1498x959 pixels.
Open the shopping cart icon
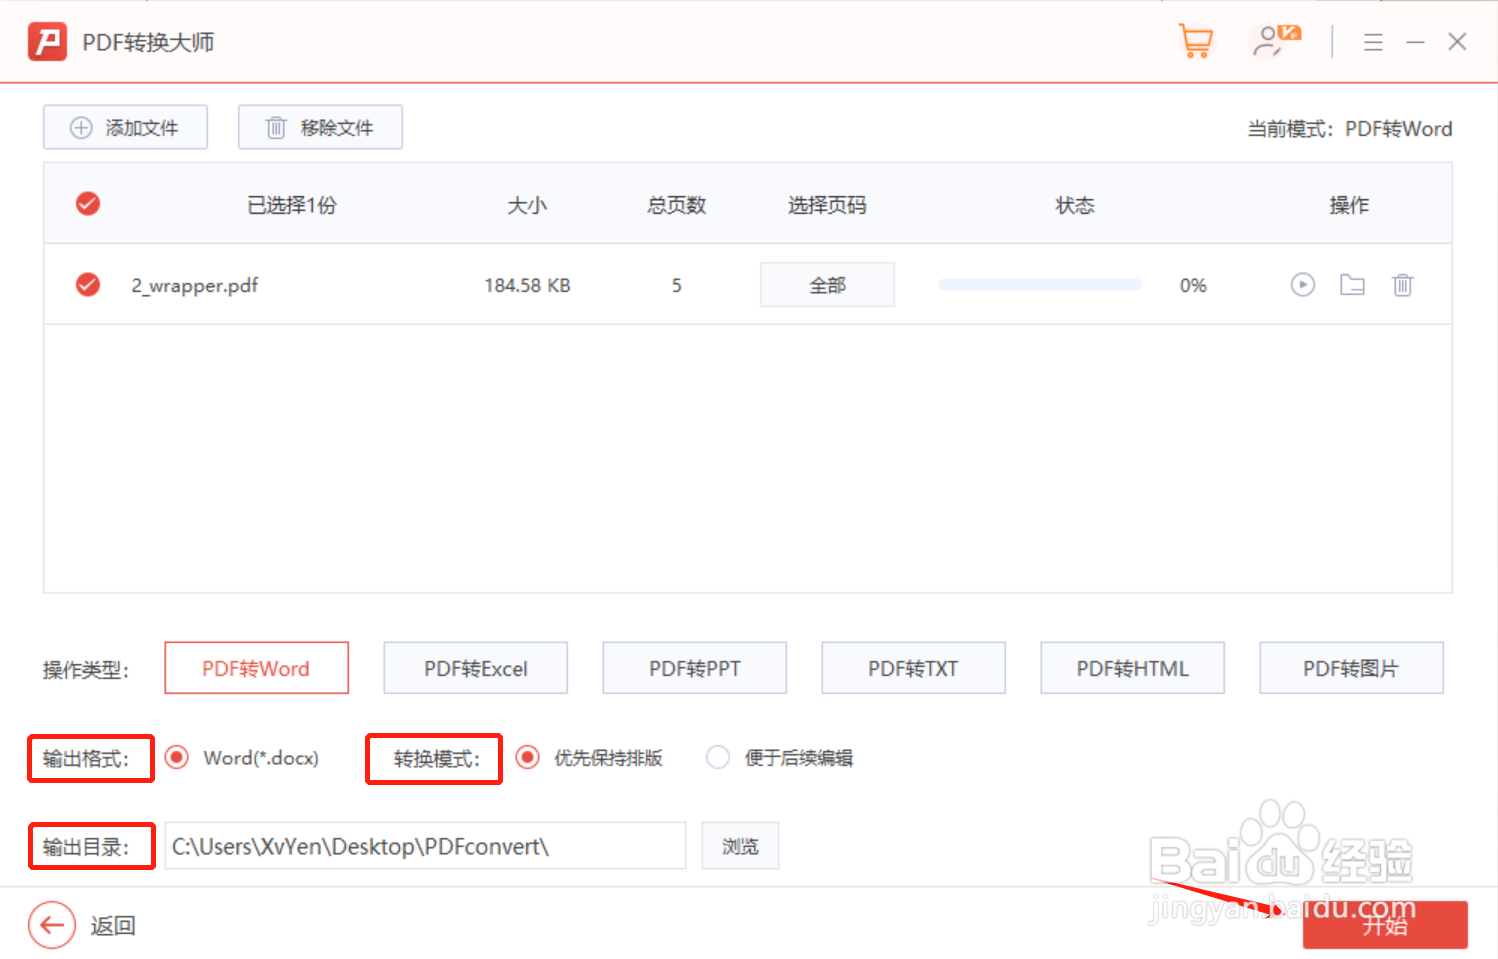click(1196, 42)
